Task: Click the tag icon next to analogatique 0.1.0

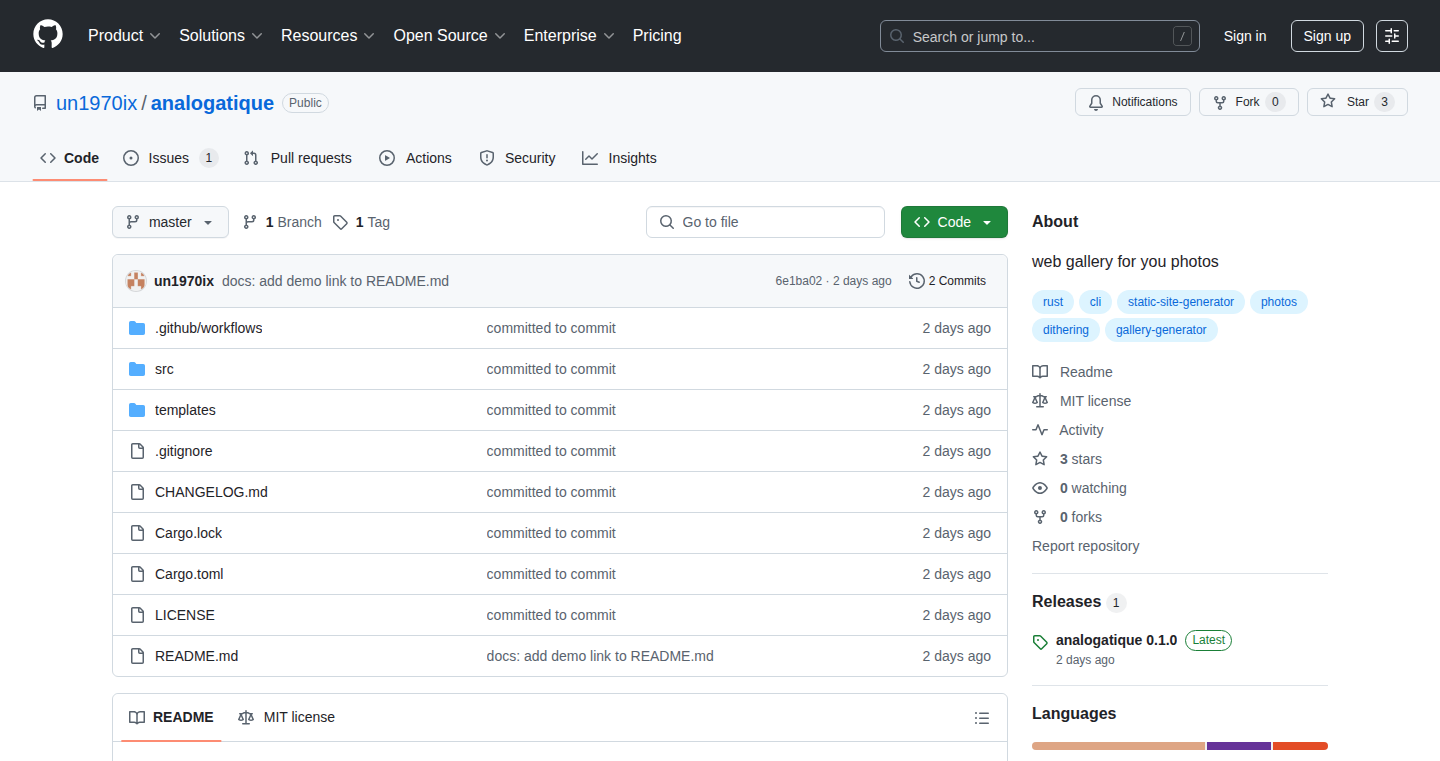Action: point(1040,642)
